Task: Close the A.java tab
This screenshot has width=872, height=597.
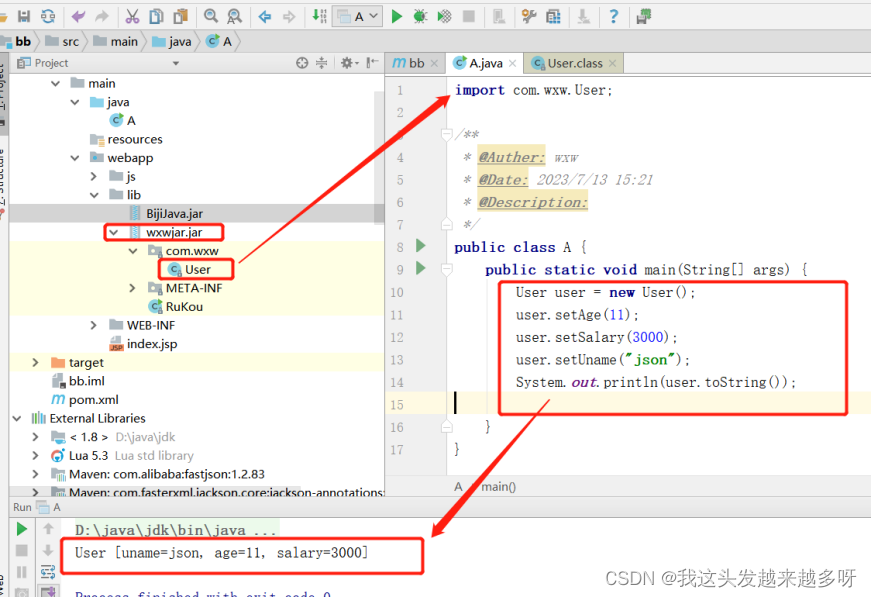Action: point(513,63)
